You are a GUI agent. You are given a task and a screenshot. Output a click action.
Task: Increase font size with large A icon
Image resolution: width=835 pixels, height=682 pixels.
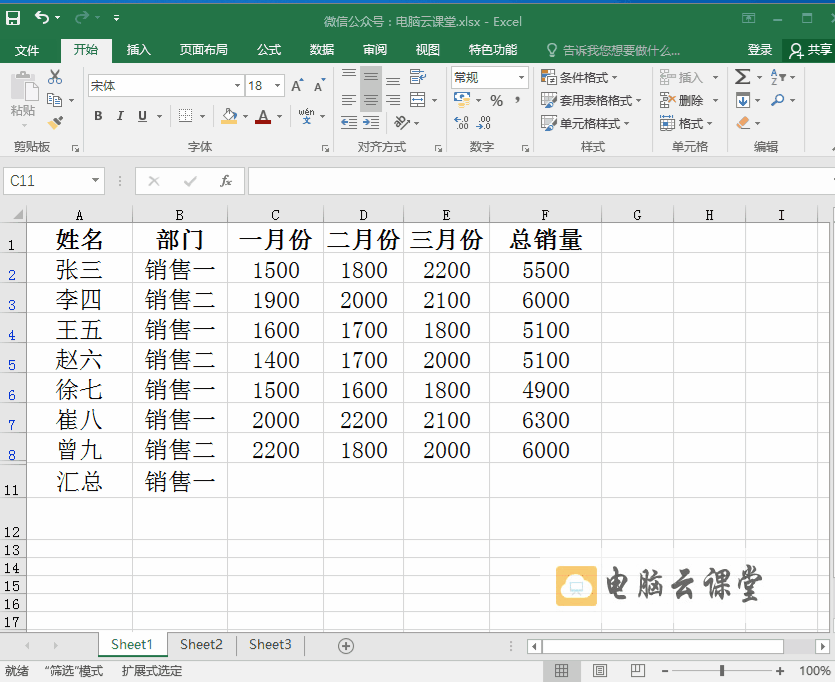(297, 85)
